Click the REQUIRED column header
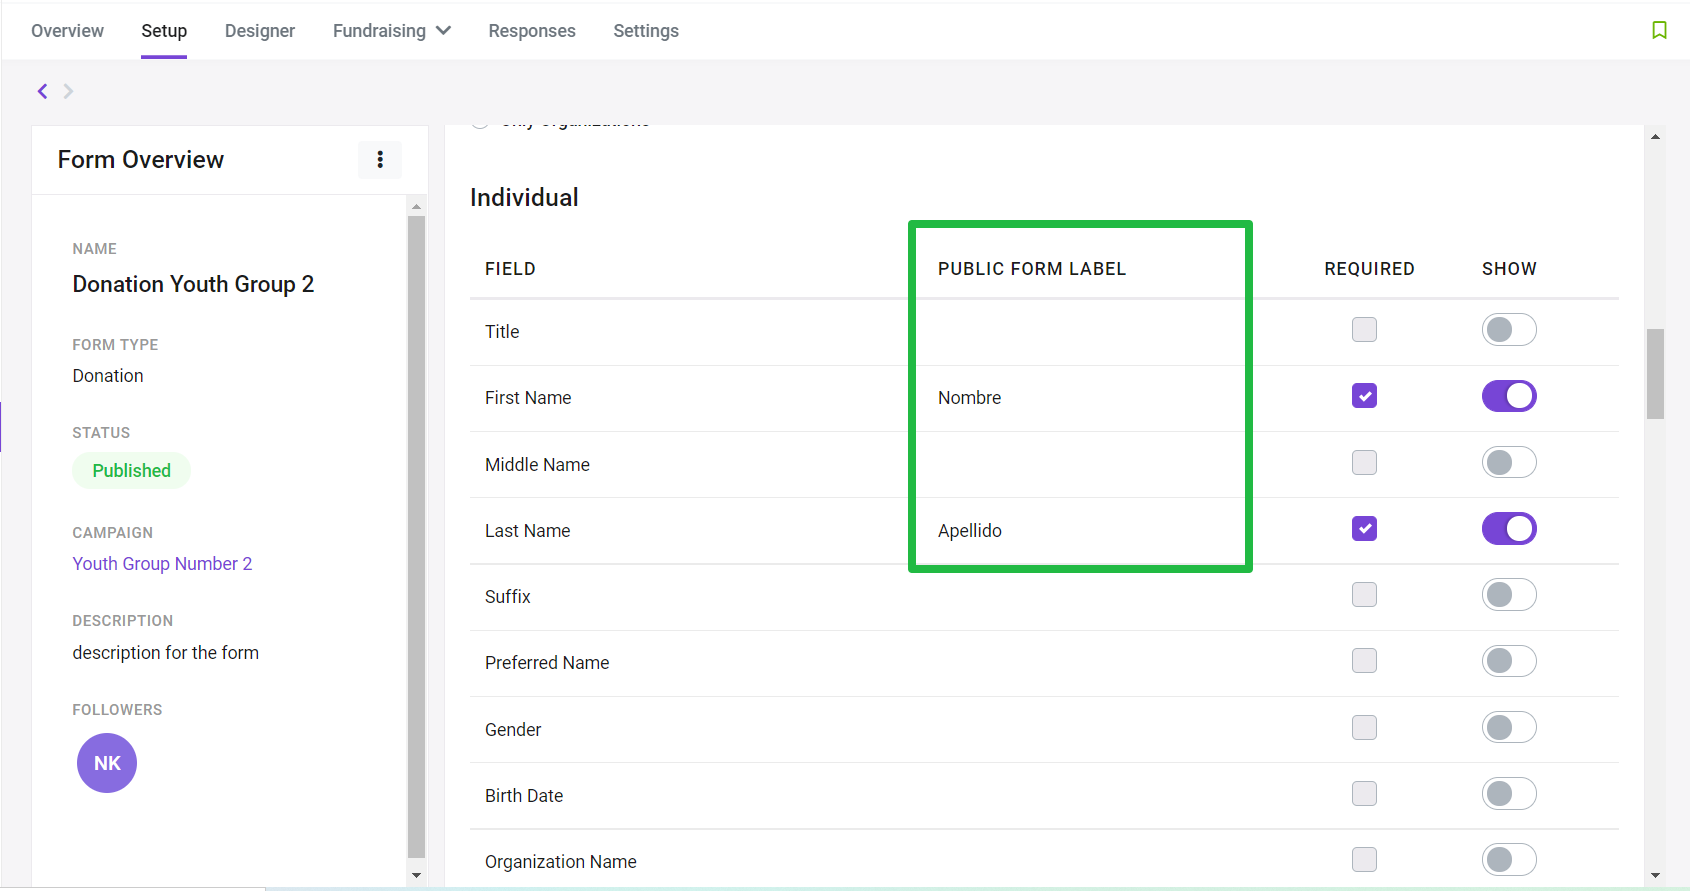1690x891 pixels. (1369, 269)
